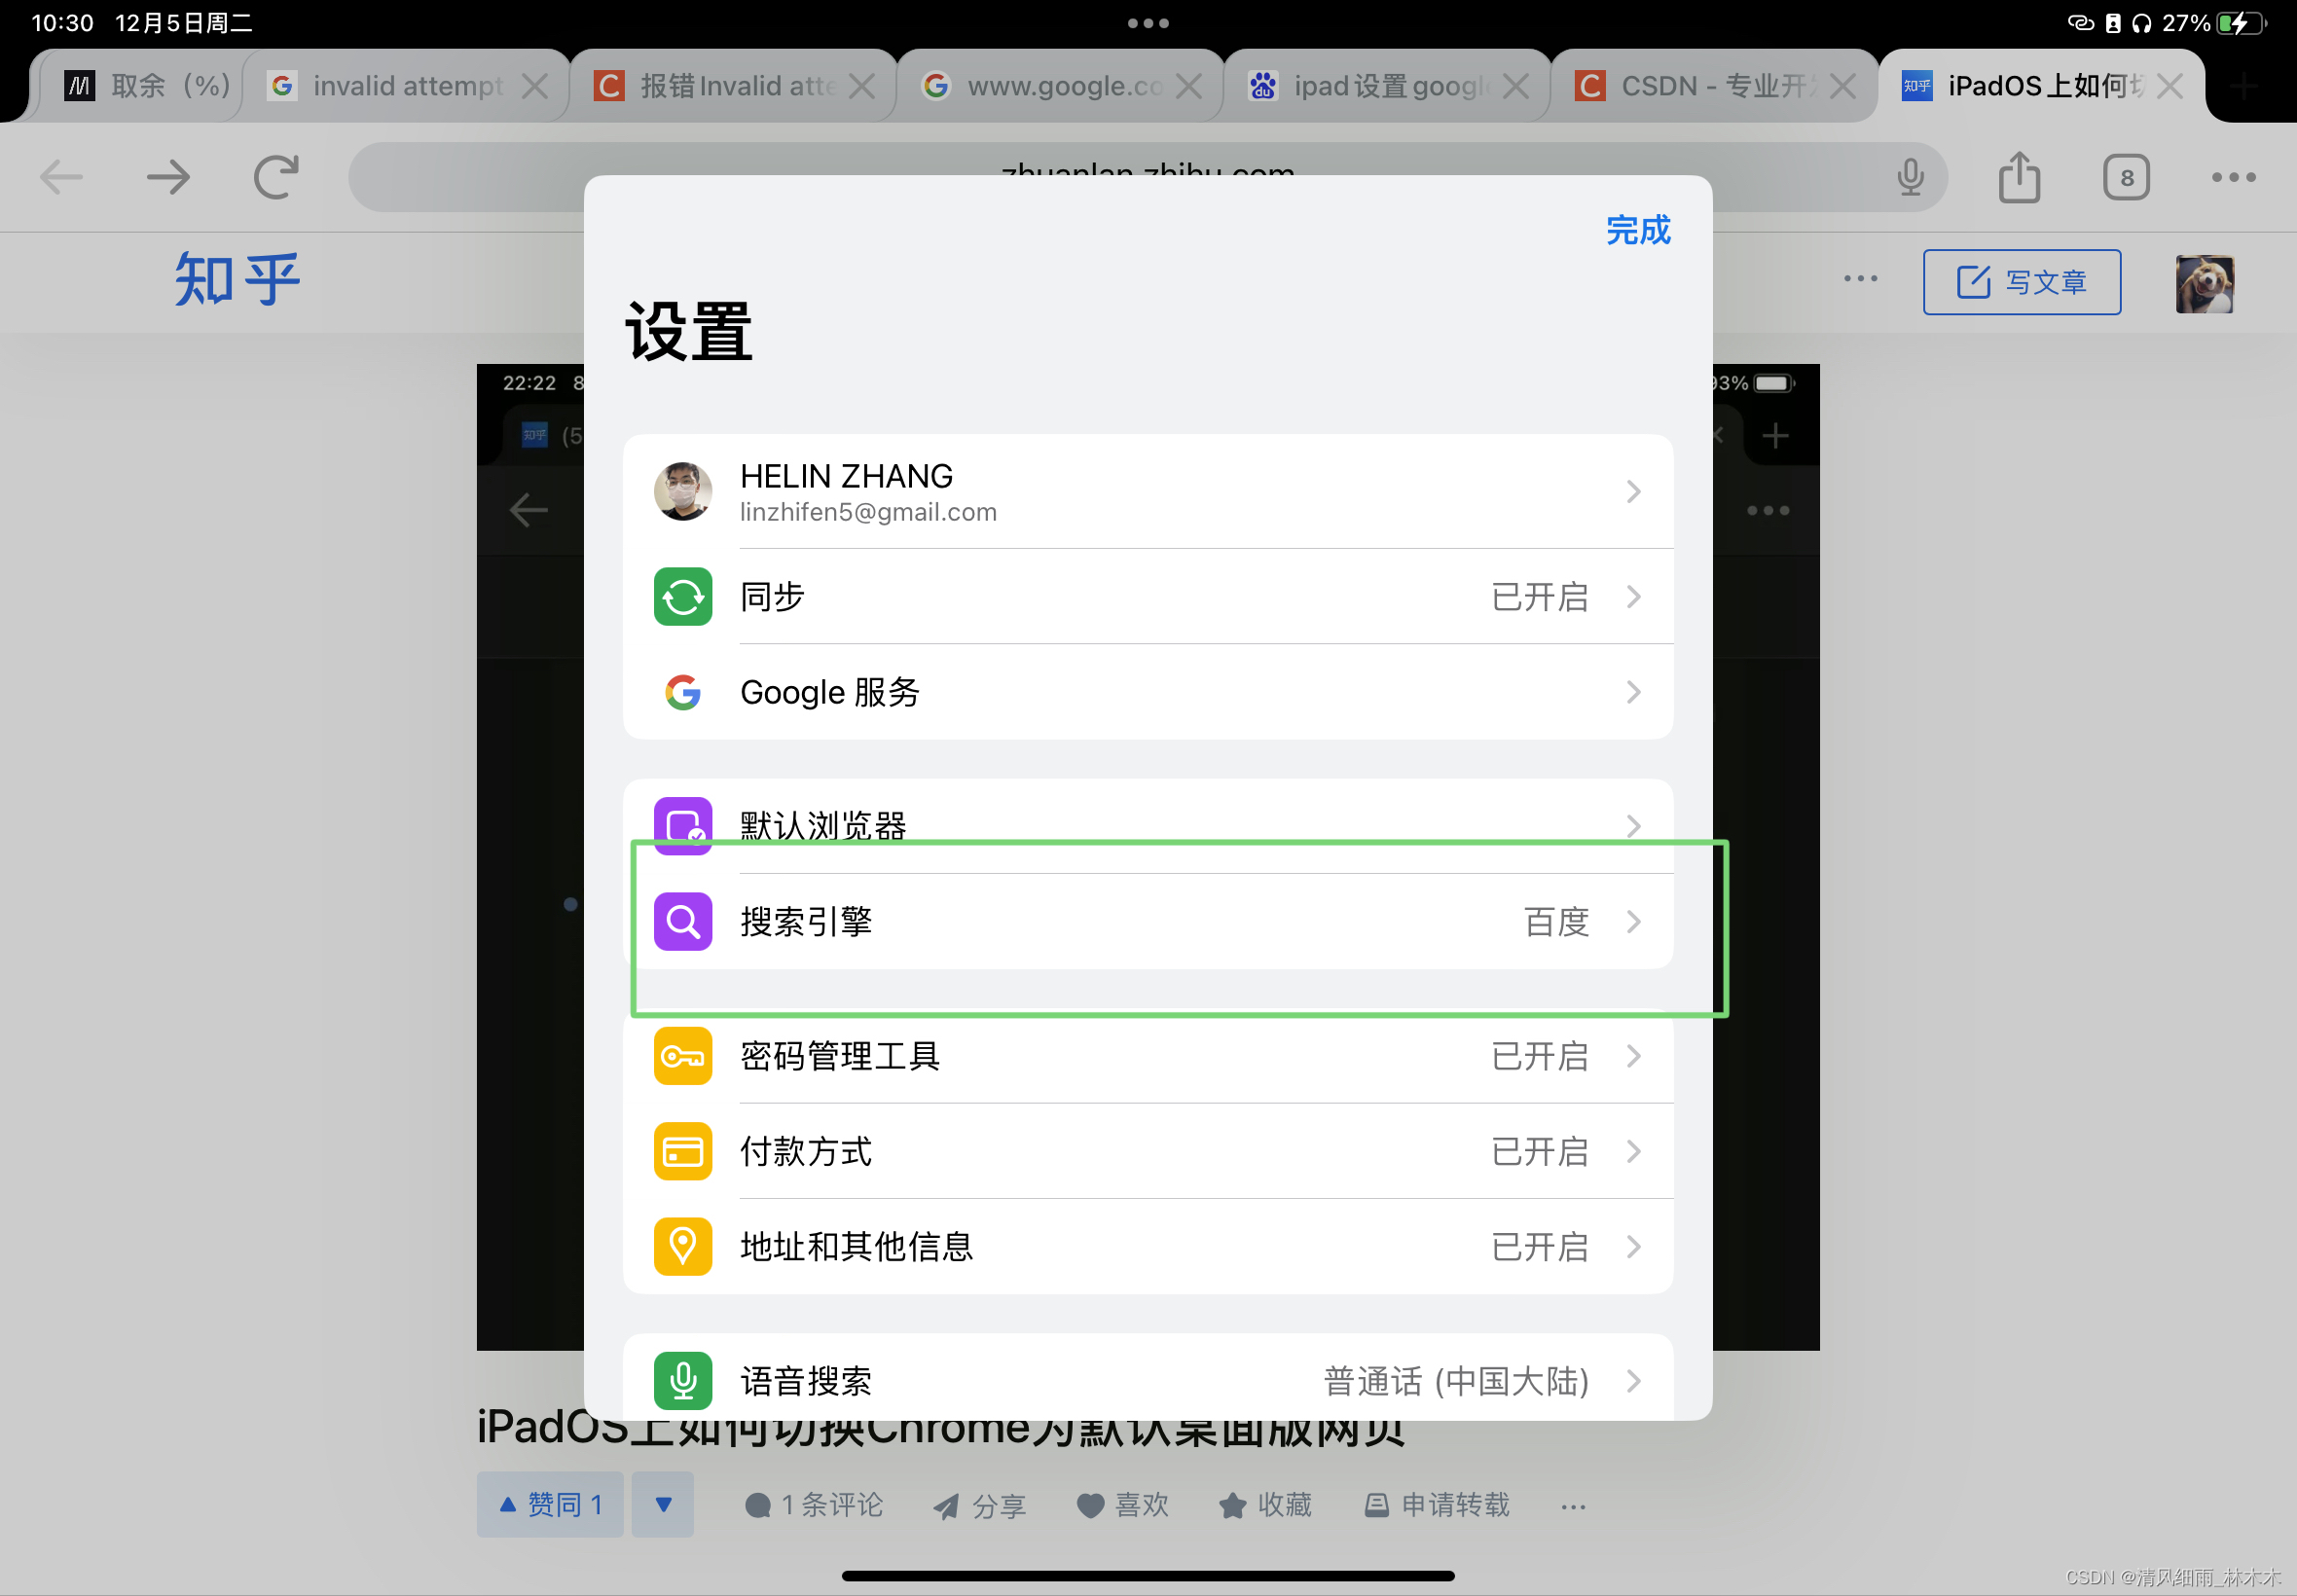
Task: Select the 百度 search engine value
Action: (1556, 921)
